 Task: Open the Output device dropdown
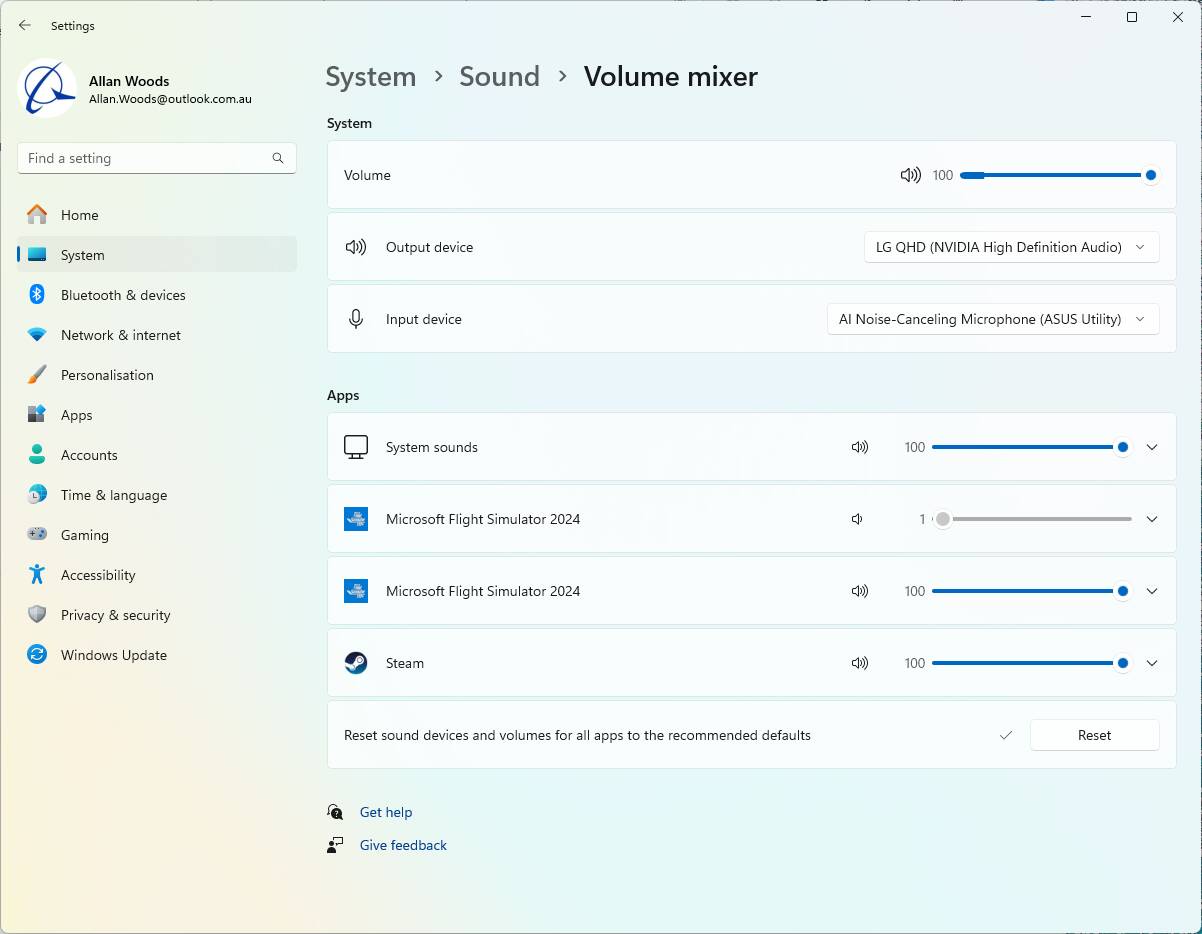[1011, 247]
